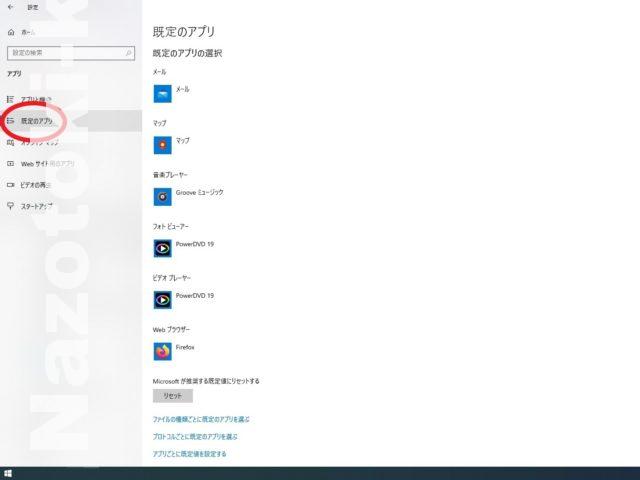Open ビデオの再生 in the sidebar

(38, 184)
